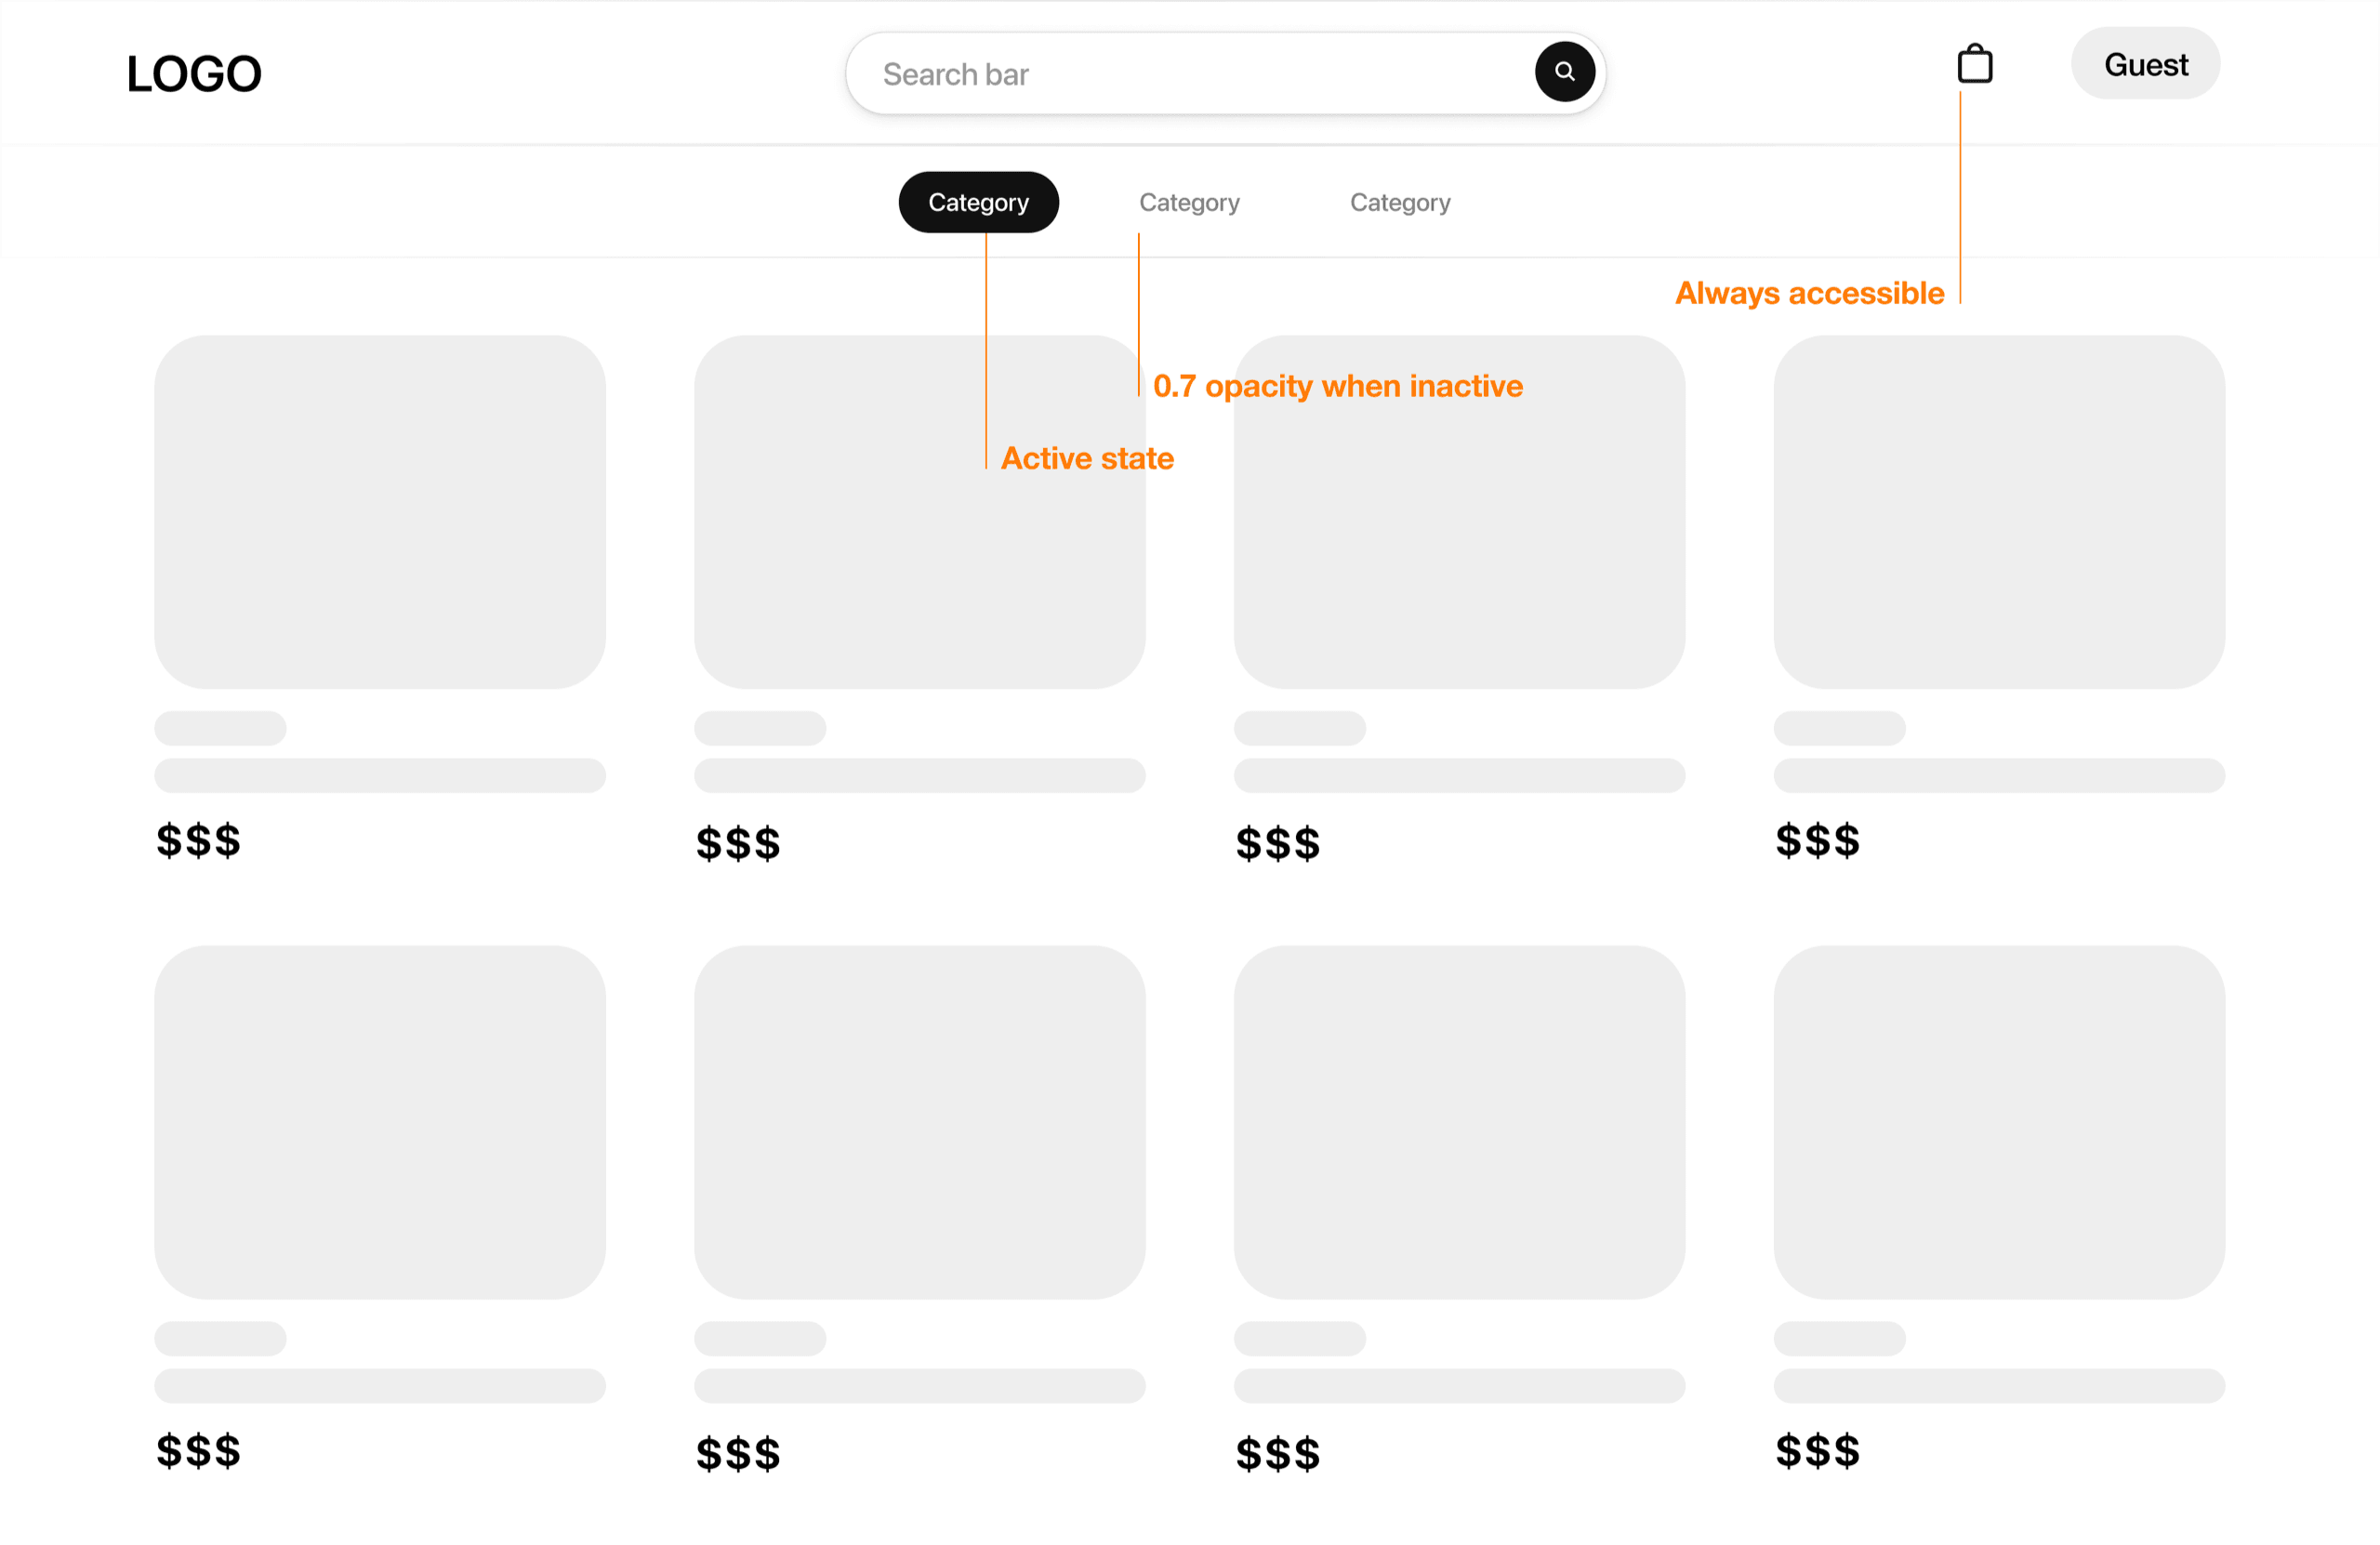The width and height of the screenshot is (2380, 1545).
Task: Switch to the middle inactive Category tab
Action: point(1190,203)
